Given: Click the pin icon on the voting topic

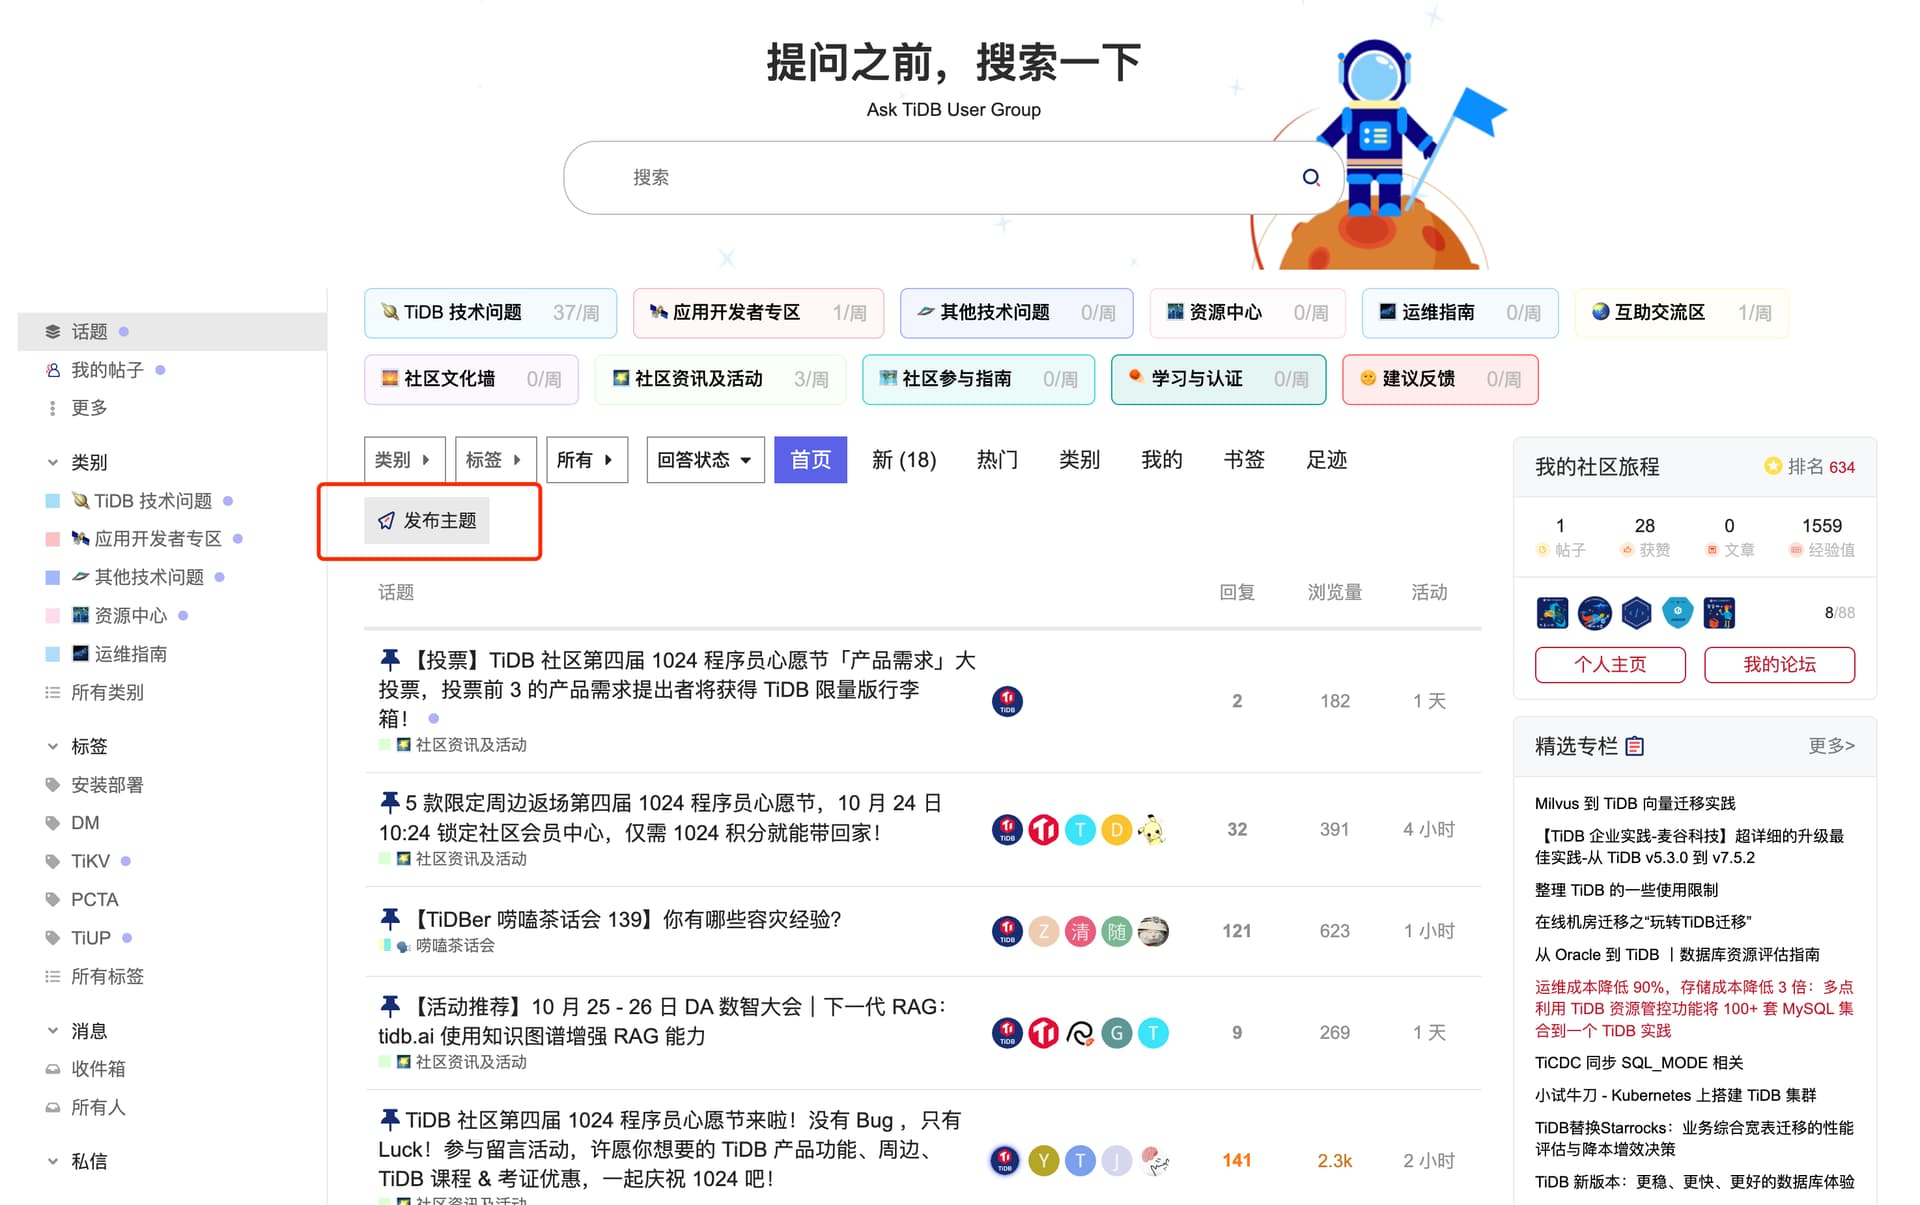Looking at the screenshot, I should (390, 659).
